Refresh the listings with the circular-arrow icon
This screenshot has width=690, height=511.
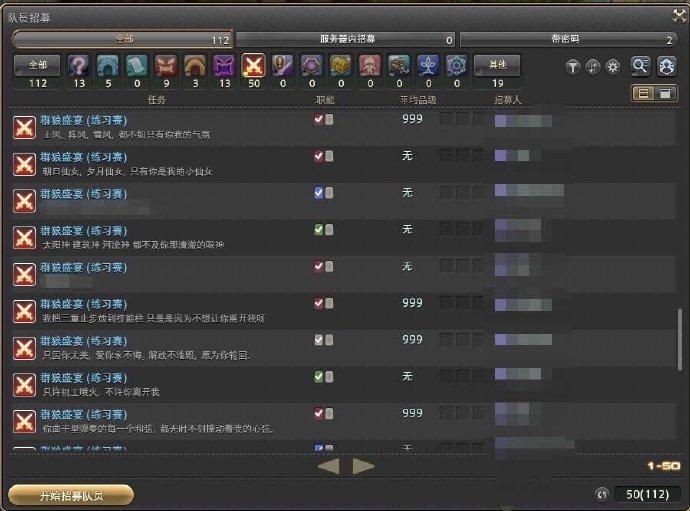[x=602, y=494]
